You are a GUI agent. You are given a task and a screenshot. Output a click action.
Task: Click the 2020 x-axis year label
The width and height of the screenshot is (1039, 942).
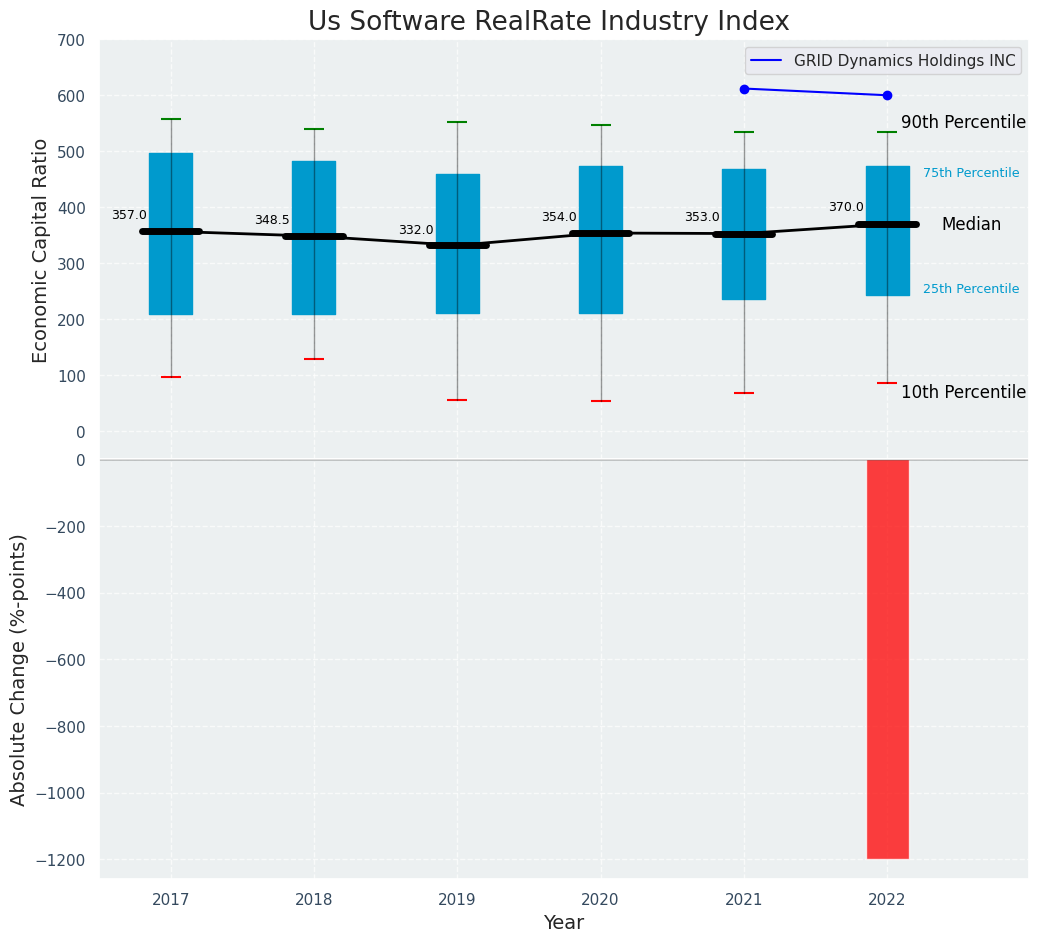click(600, 900)
